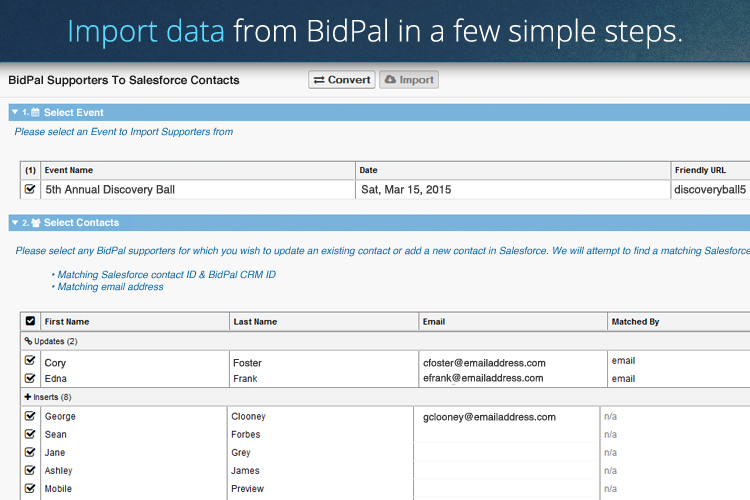Image resolution: width=750 pixels, height=500 pixels.
Task: Uncheck the 5th Annual Discovery Ball event
Action: click(30, 189)
